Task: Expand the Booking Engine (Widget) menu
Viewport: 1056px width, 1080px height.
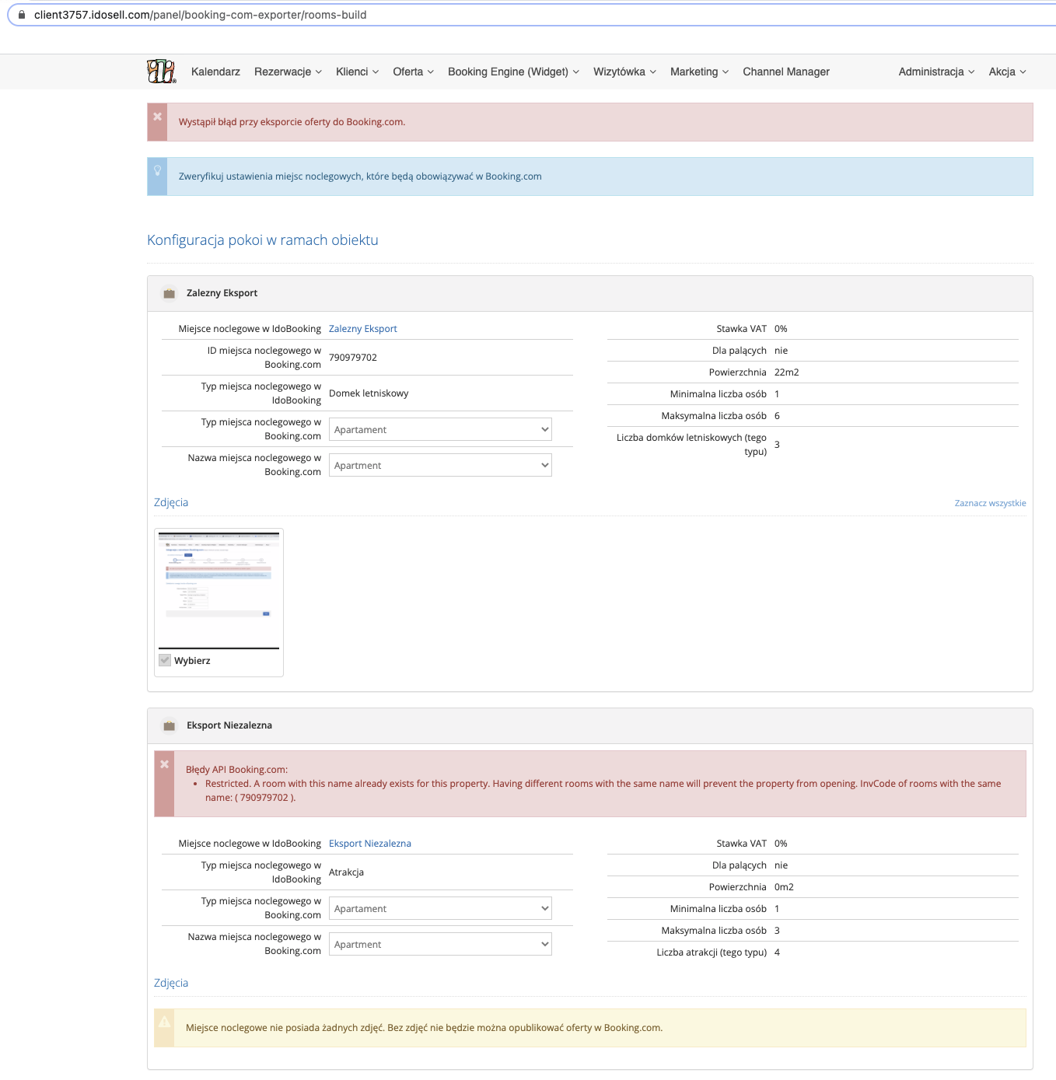Action: coord(514,72)
